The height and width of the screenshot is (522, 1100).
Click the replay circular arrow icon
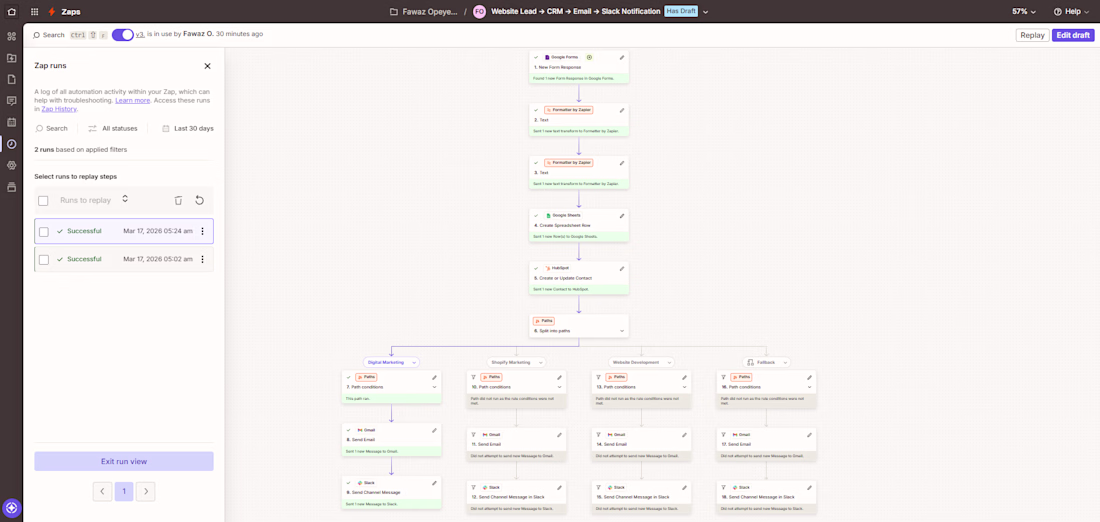pos(199,200)
